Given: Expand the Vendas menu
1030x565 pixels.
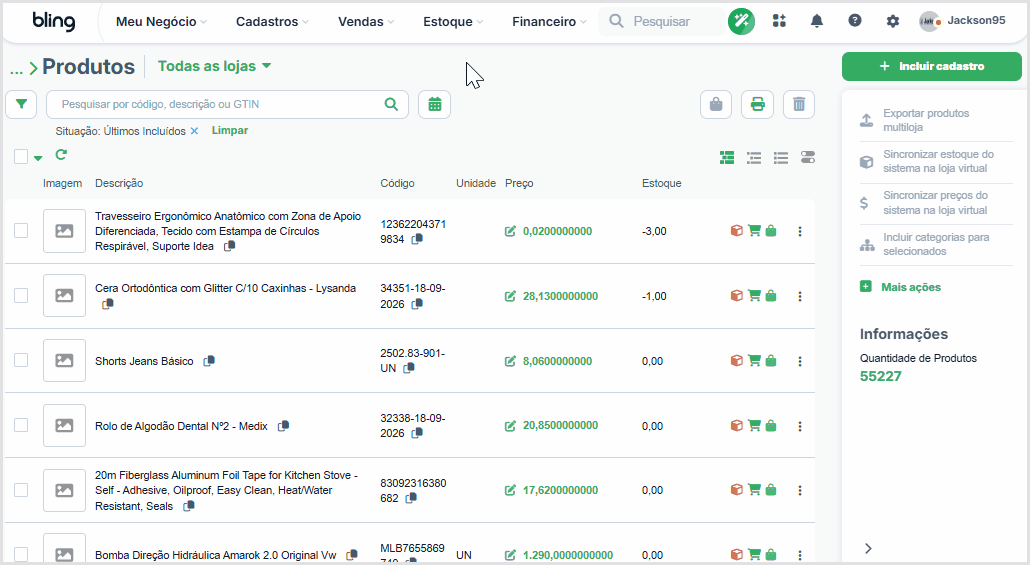Looking at the screenshot, I should pos(366,22).
